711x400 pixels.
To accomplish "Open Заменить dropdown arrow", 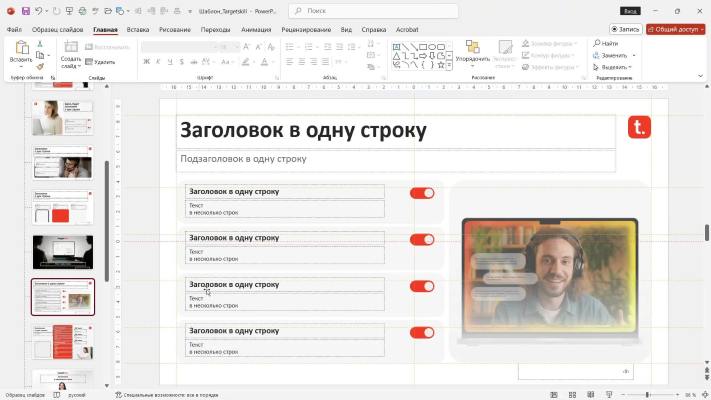I will tap(634, 55).
